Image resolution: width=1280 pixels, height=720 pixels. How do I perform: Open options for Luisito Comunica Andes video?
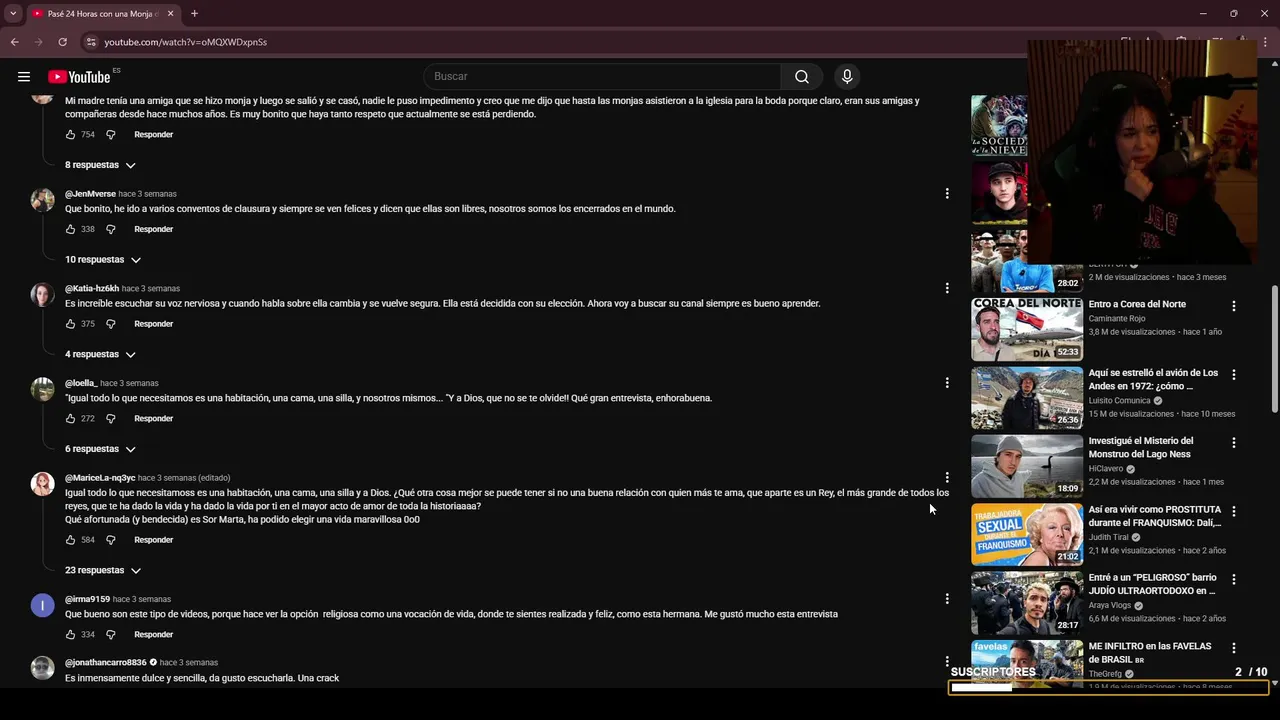coord(1234,375)
